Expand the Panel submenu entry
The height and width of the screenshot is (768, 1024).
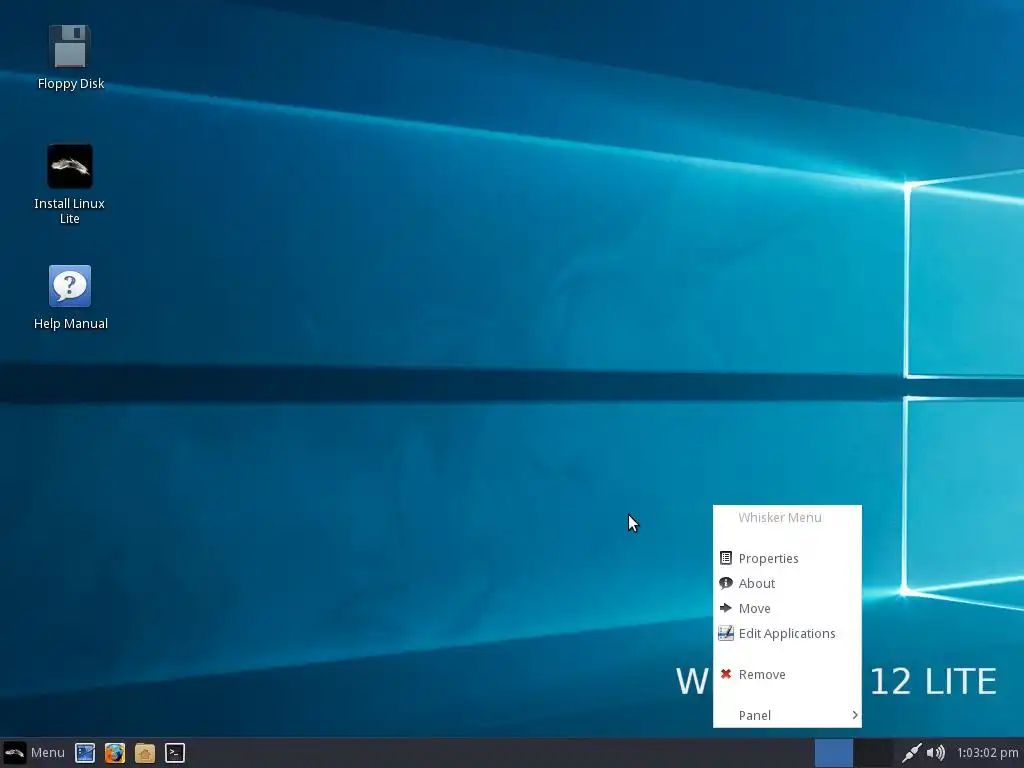click(787, 715)
